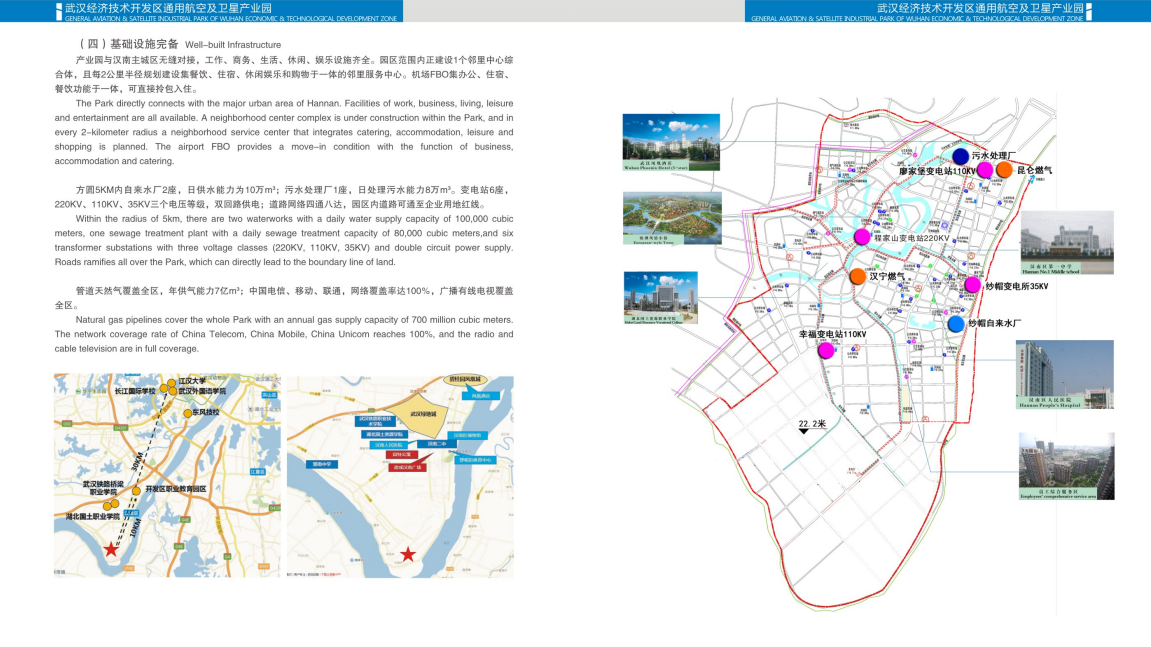The width and height of the screenshot is (1151, 647).
Task: Click paragraph starting 'The Park directly connects'
Action: 283,132
